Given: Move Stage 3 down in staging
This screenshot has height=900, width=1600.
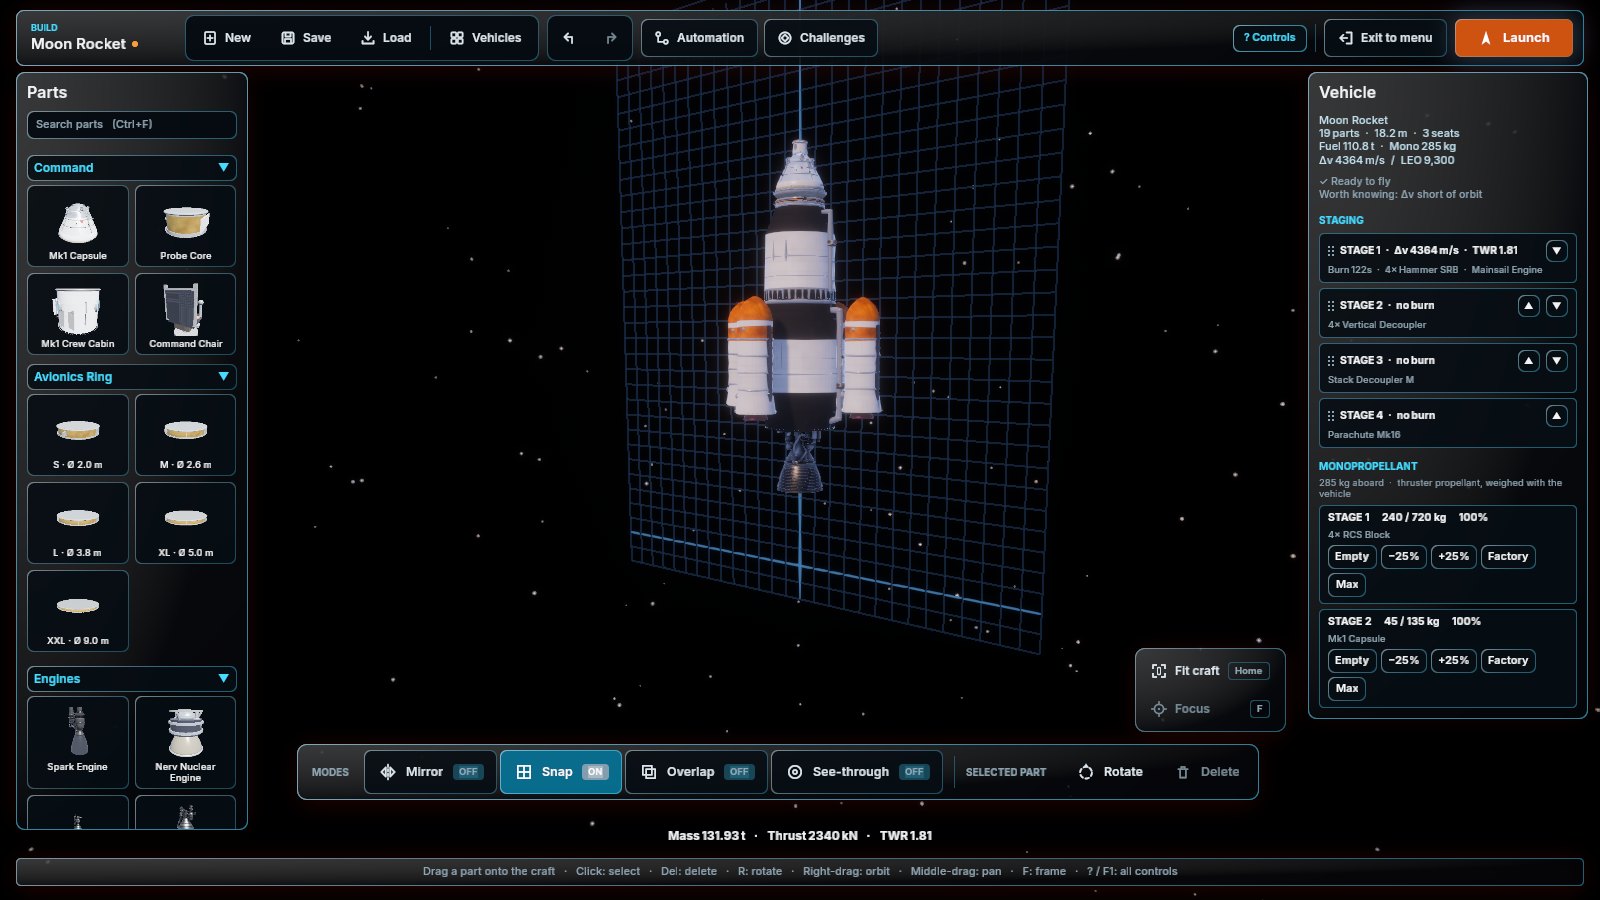Looking at the screenshot, I should pyautogui.click(x=1556, y=361).
